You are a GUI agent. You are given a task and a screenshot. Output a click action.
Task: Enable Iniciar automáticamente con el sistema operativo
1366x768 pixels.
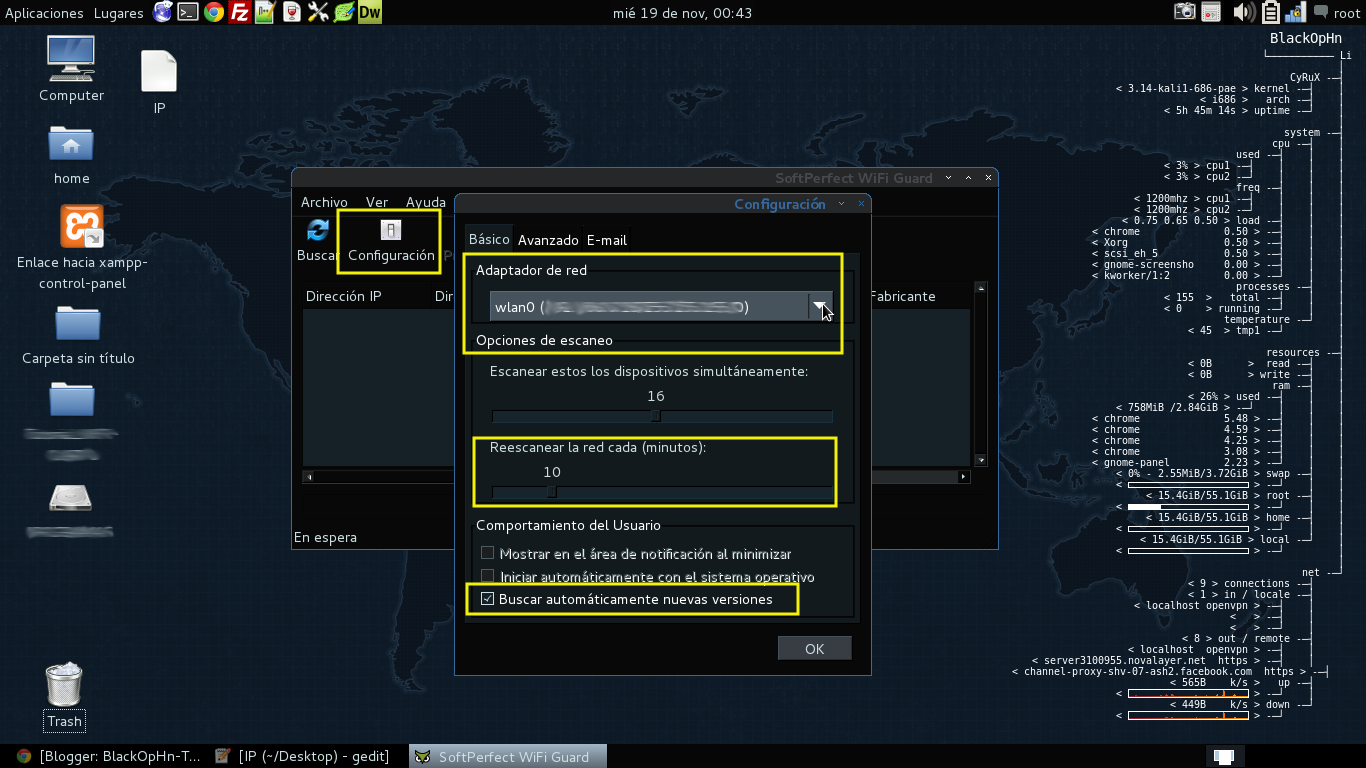tap(488, 576)
